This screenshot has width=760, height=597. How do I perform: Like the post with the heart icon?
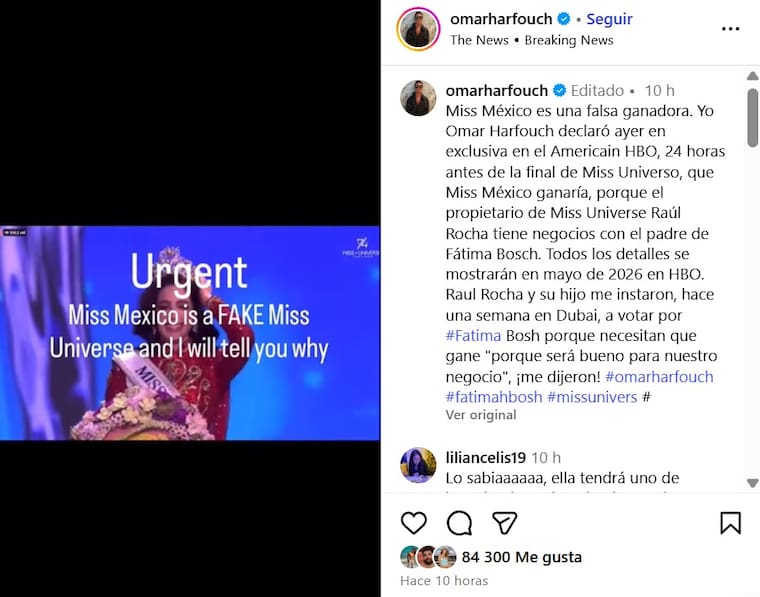pos(413,523)
